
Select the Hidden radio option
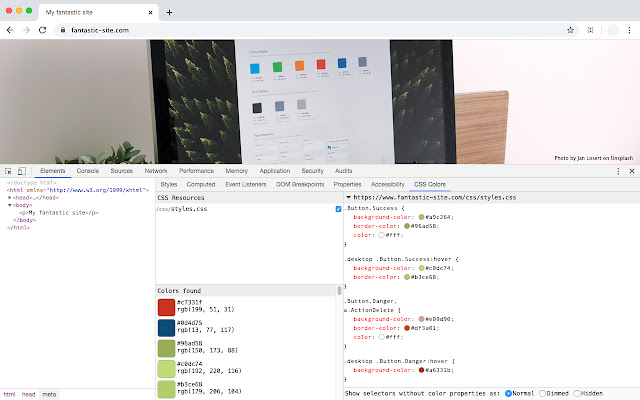coord(577,393)
